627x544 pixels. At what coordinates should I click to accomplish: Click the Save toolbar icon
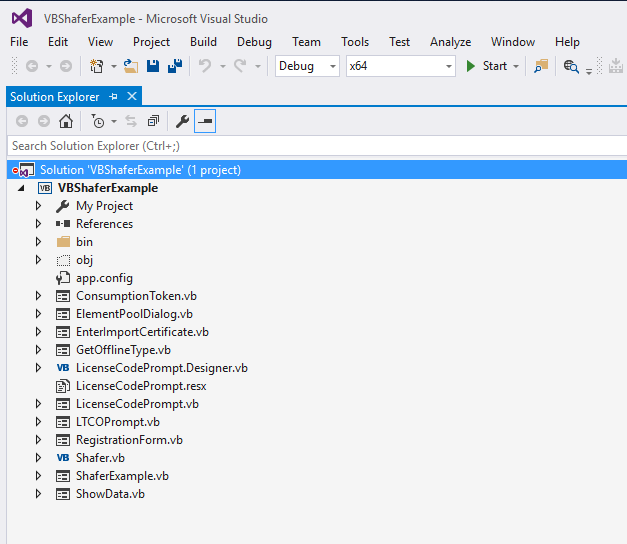(153, 66)
